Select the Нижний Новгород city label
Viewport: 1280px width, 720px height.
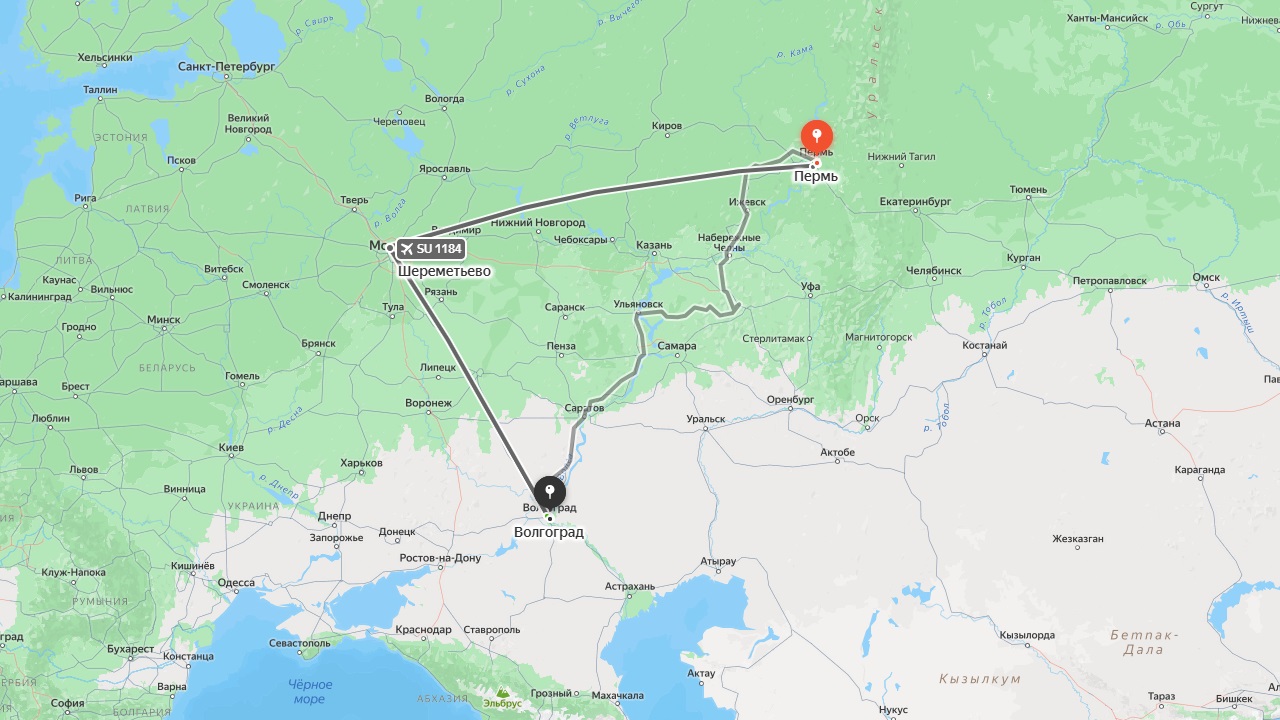(538, 223)
